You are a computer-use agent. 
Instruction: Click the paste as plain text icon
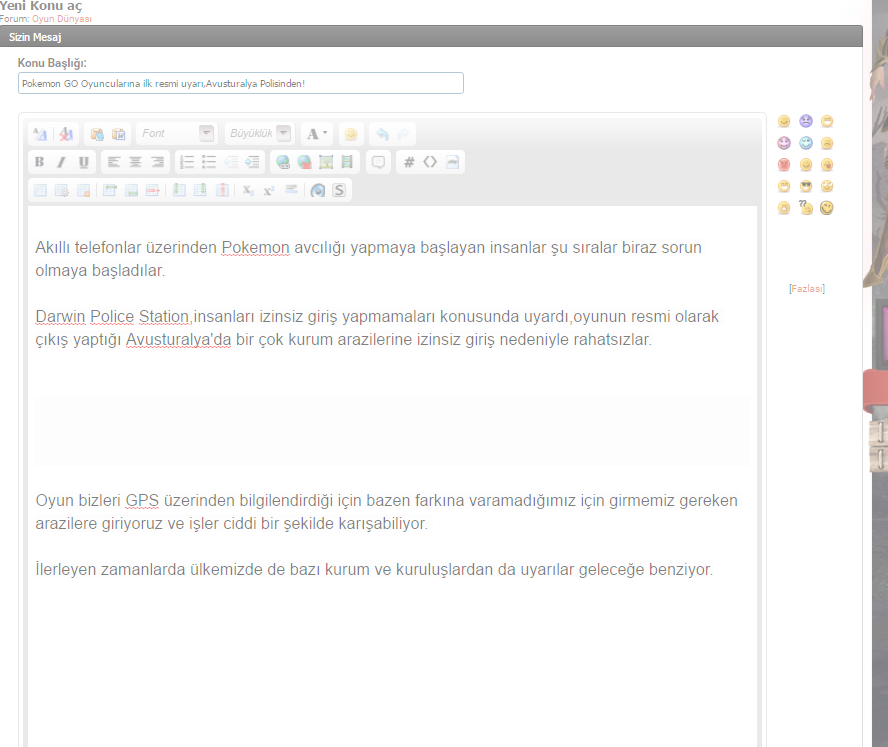coord(97,134)
